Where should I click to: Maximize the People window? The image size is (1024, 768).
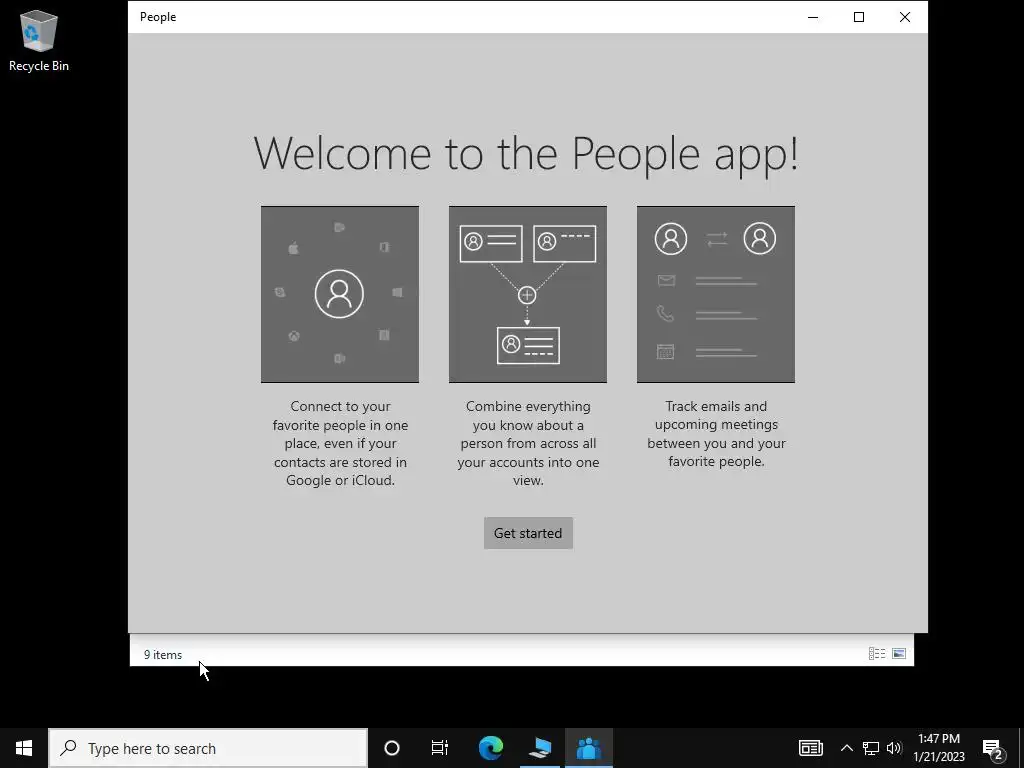click(859, 17)
